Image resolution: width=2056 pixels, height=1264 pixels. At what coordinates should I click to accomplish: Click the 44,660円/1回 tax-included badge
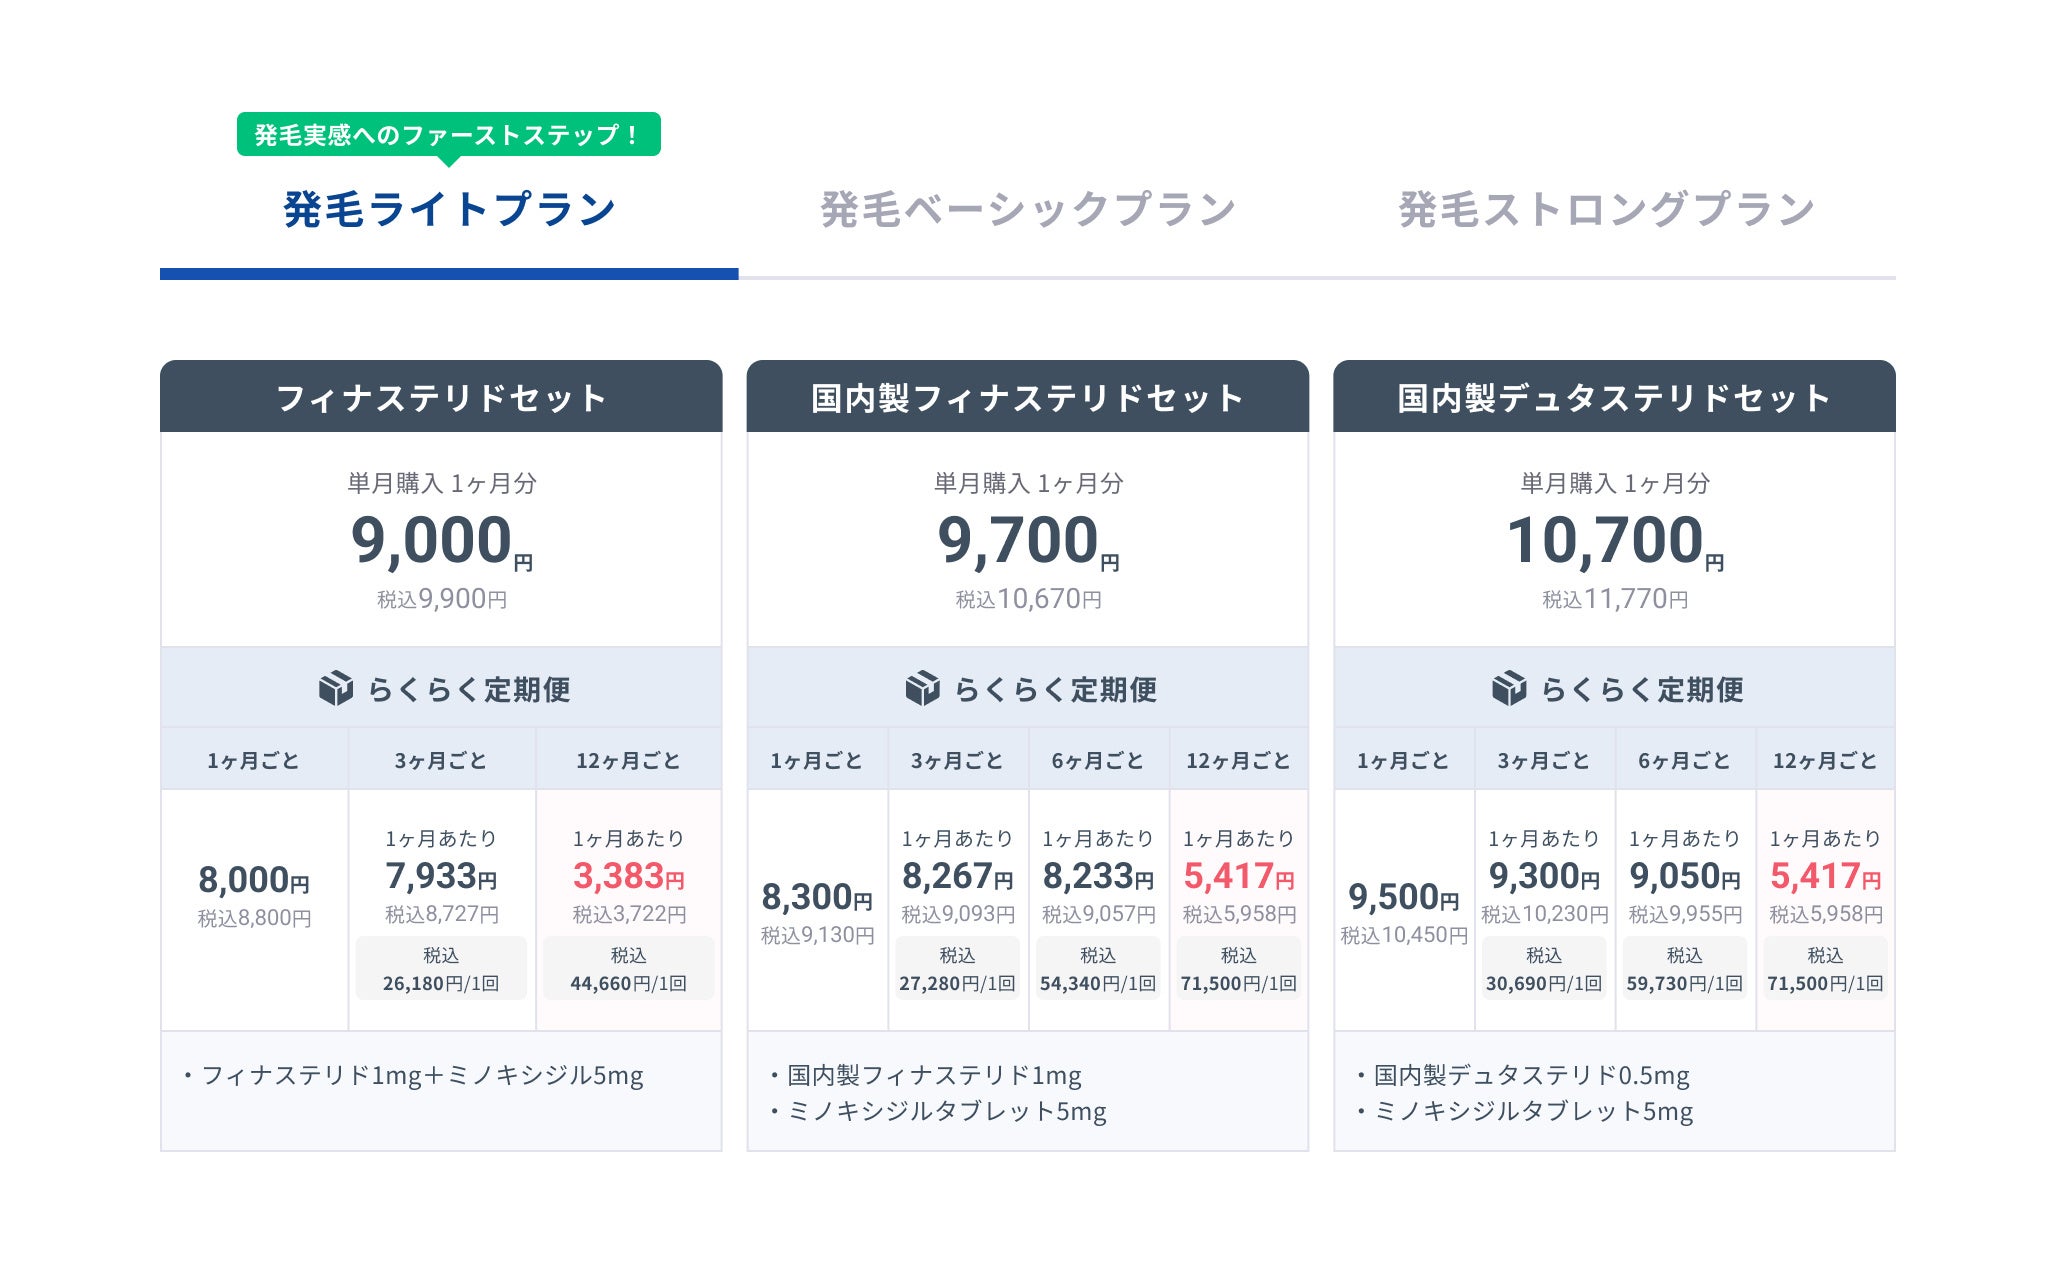(628, 969)
